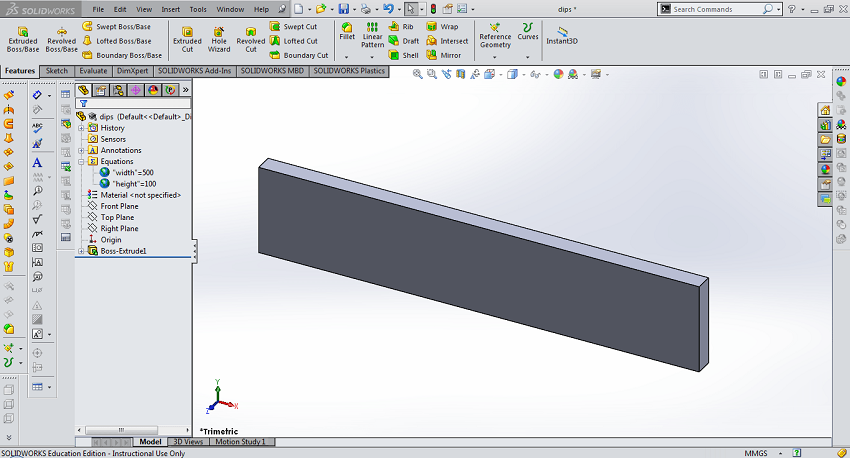Show more manager tabs with chevron
850x458 pixels.
(x=185, y=90)
